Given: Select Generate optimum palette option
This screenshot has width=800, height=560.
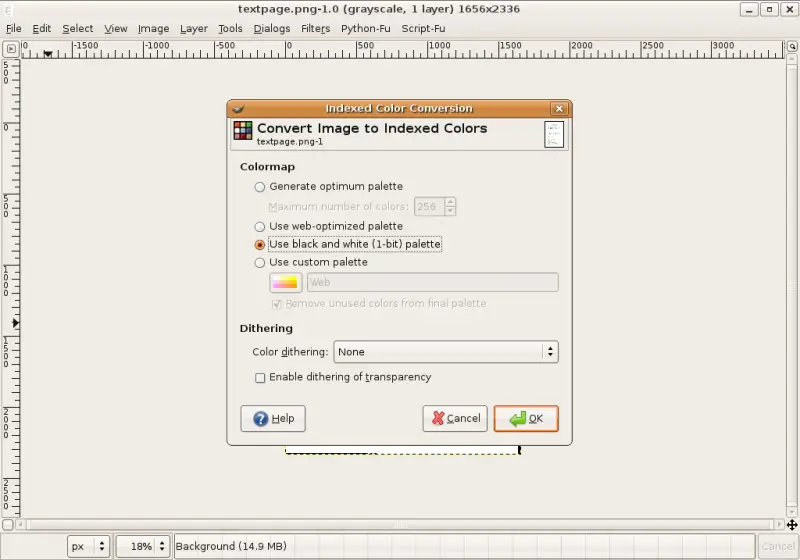Looking at the screenshot, I should (x=260, y=187).
